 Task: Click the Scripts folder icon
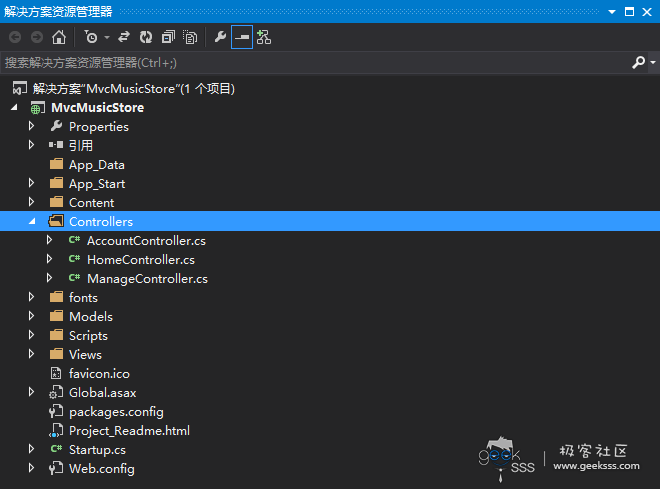56,335
